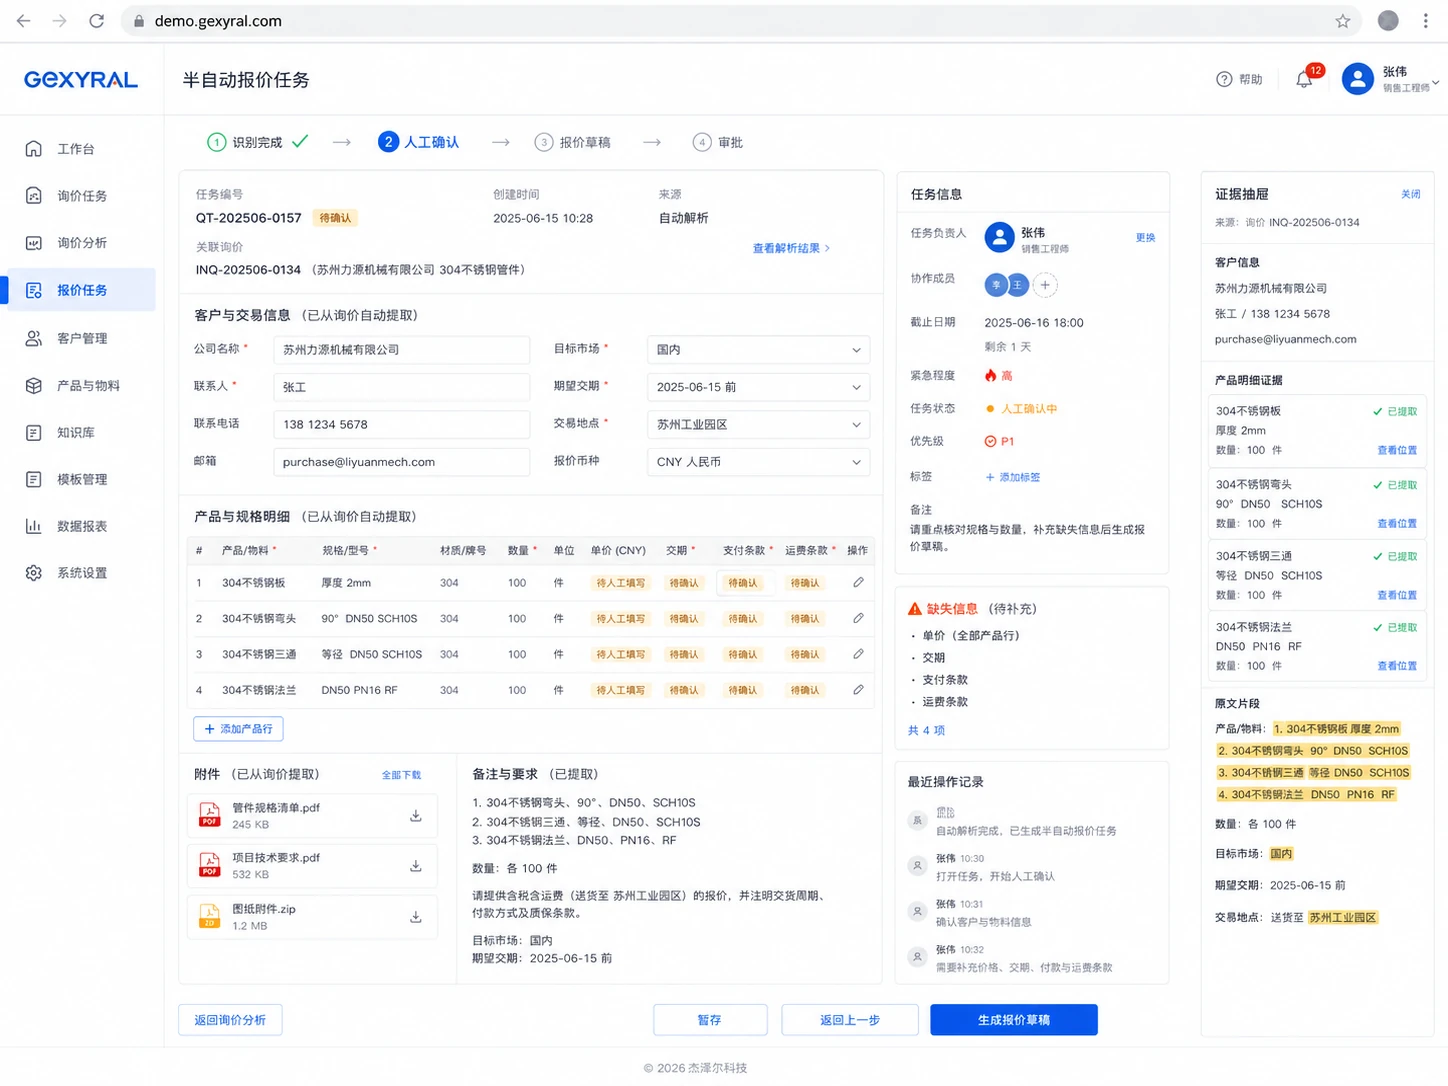Click the 邮箱 input field
Screen dimensions: 1448x1086
point(401,462)
